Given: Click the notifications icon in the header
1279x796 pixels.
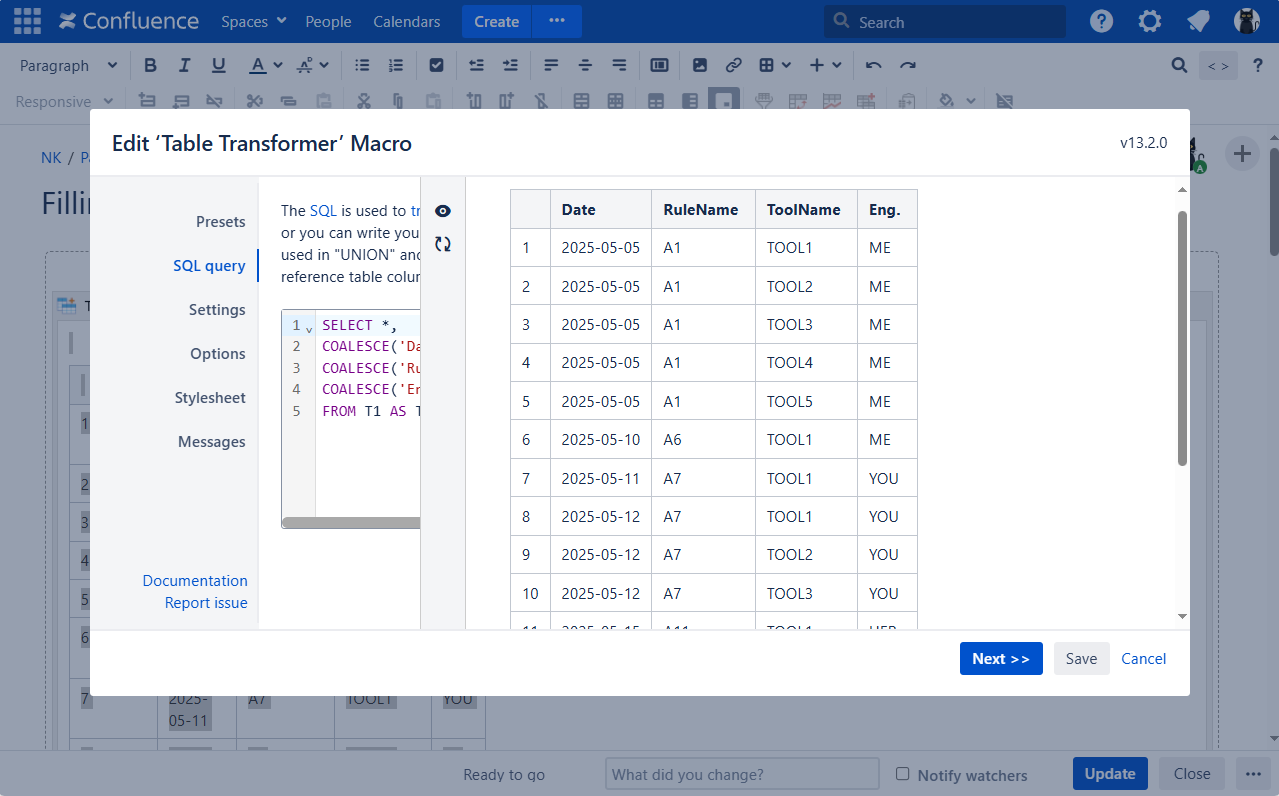Looking at the screenshot, I should tap(1198, 21).
